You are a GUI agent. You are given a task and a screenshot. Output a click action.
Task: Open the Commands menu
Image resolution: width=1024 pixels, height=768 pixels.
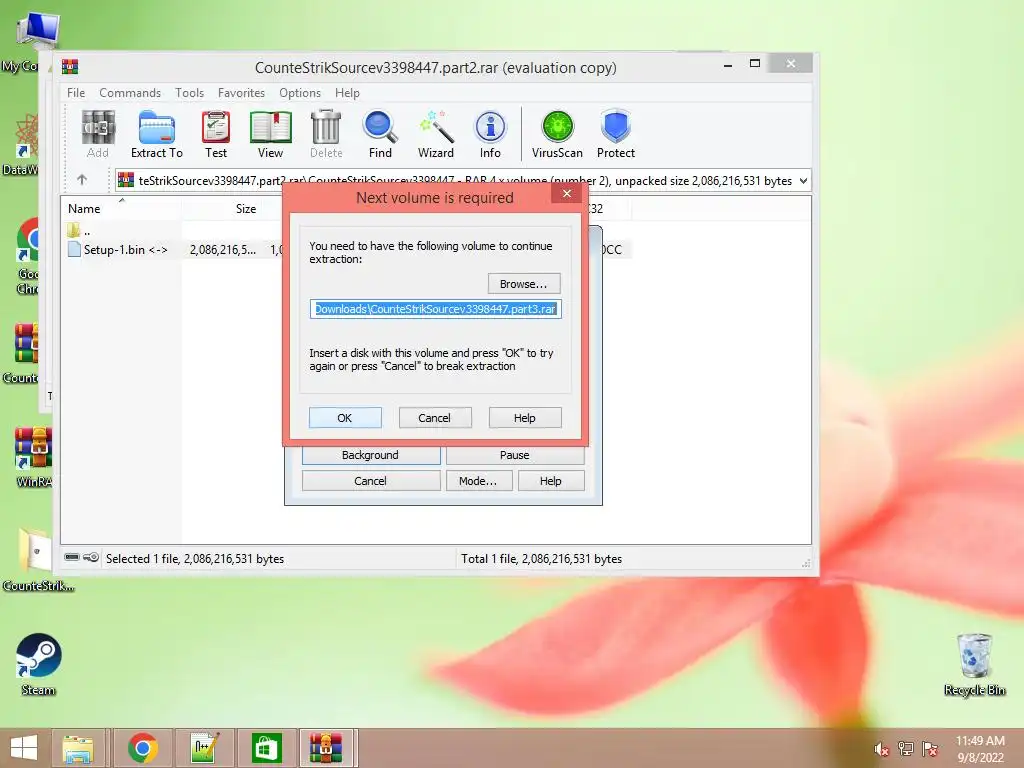point(130,93)
